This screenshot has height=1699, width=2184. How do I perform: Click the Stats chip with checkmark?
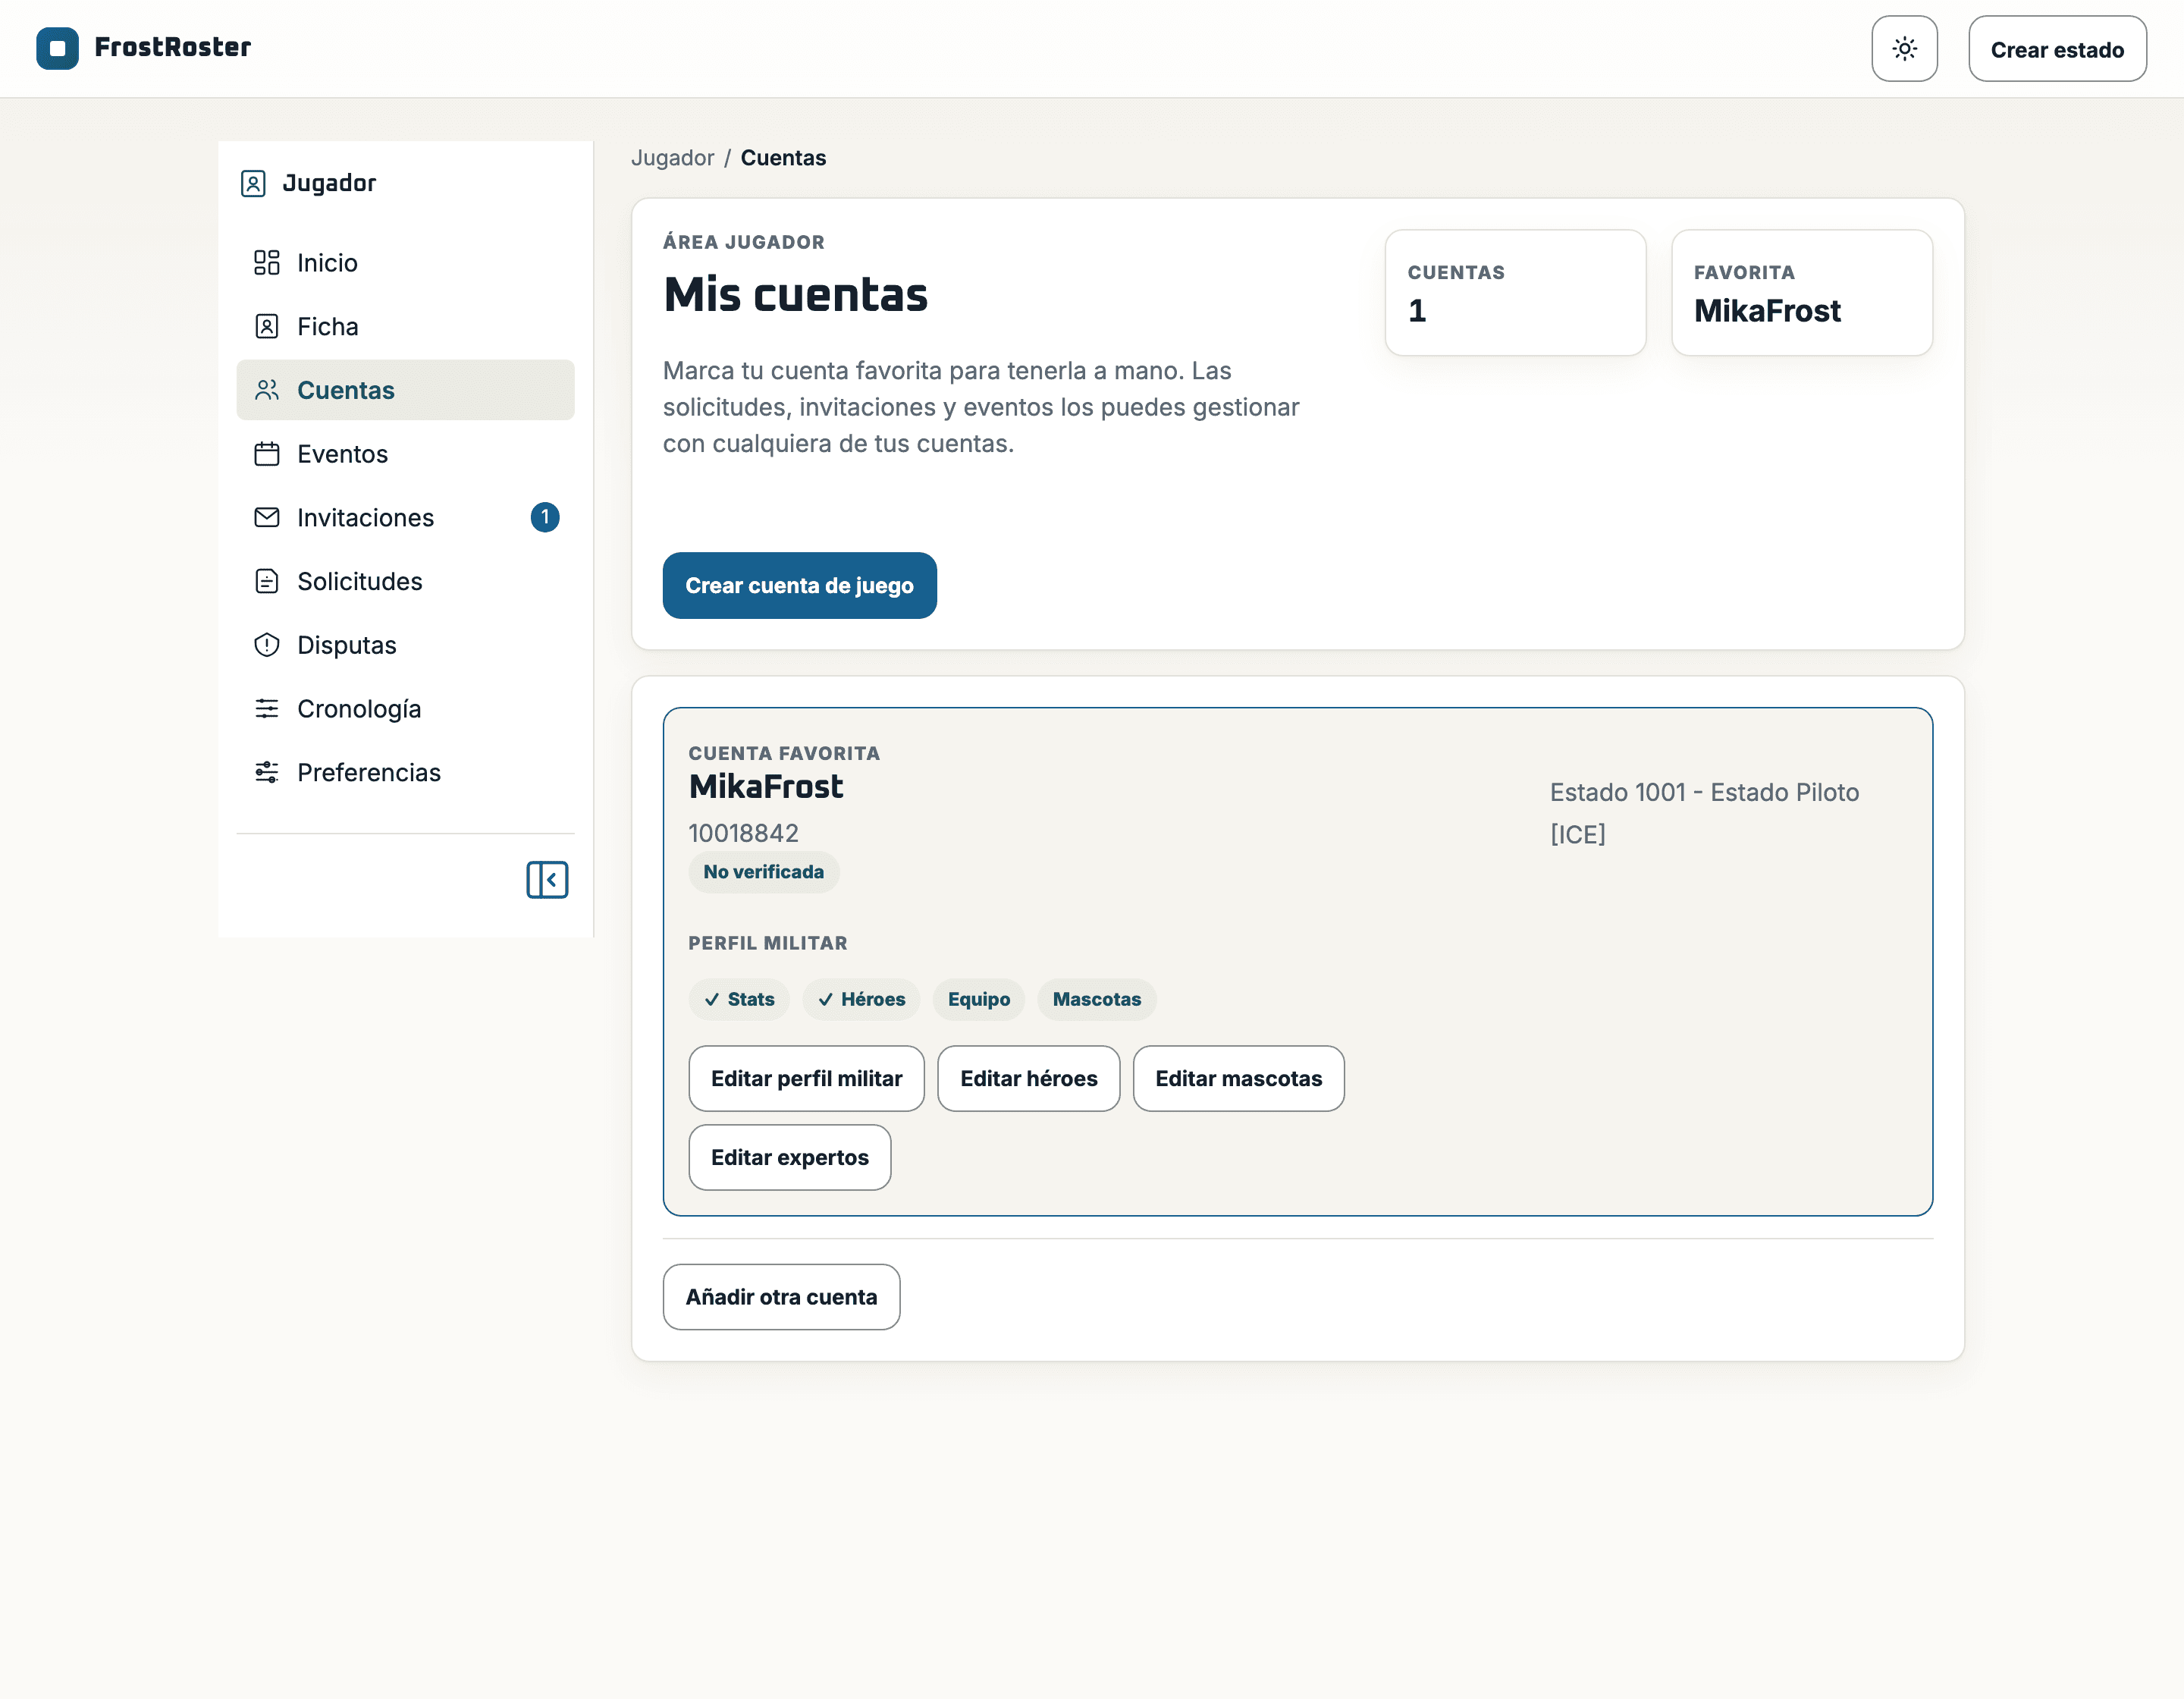(x=739, y=1000)
